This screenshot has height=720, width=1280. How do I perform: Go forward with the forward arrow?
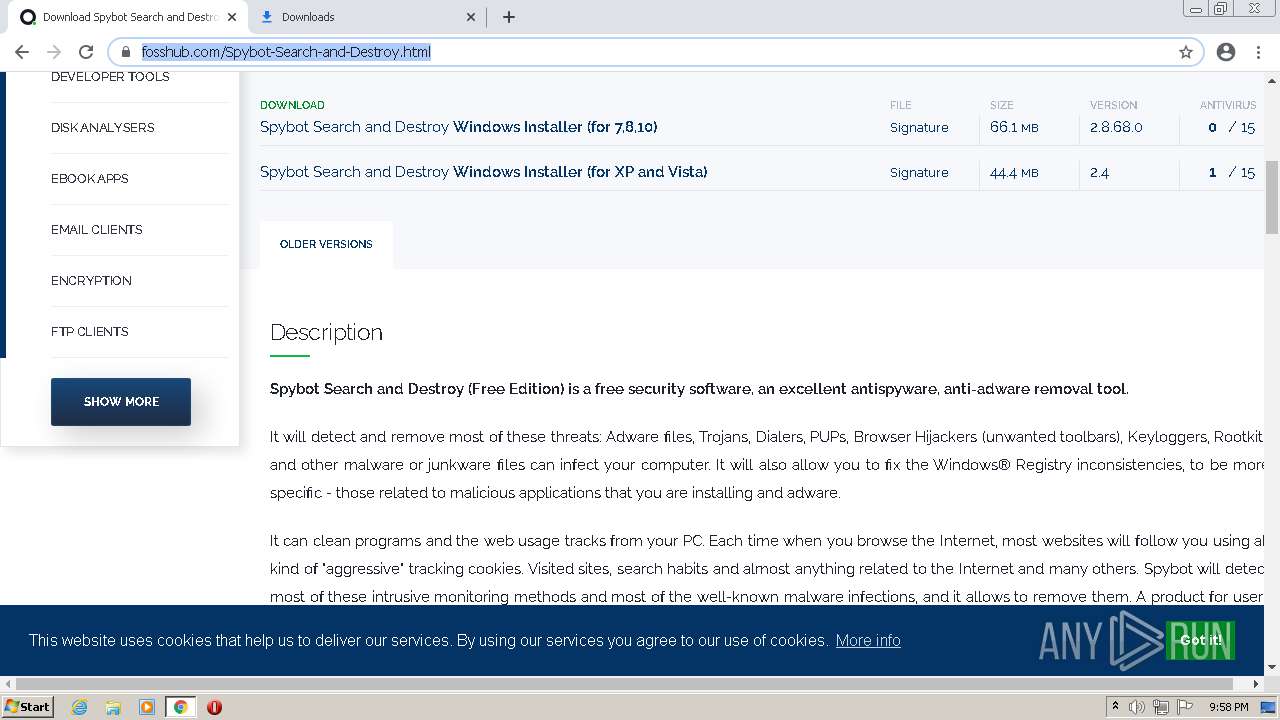tap(54, 52)
